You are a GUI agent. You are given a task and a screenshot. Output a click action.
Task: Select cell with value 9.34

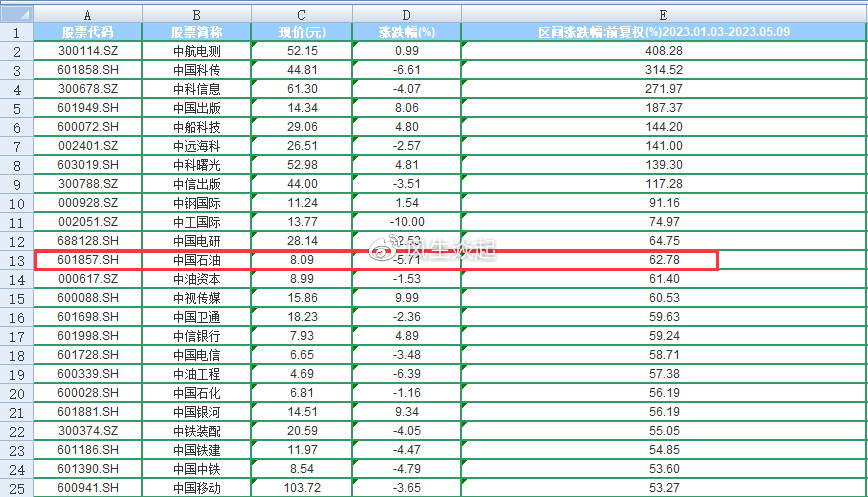pyautogui.click(x=407, y=412)
